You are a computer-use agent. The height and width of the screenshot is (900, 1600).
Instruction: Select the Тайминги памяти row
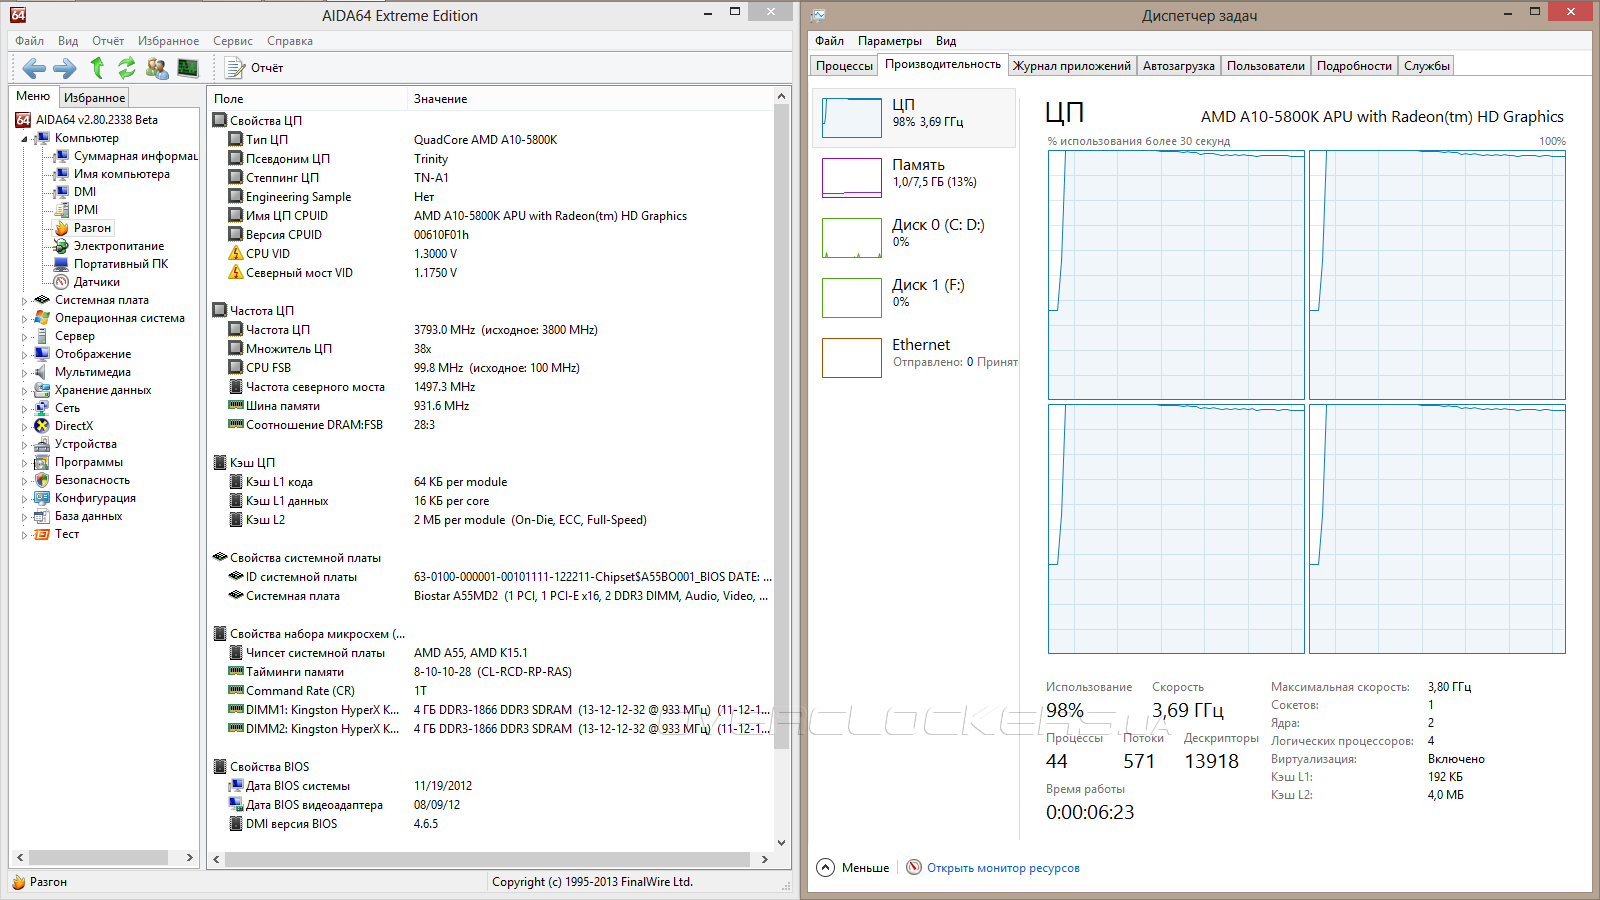490,672
